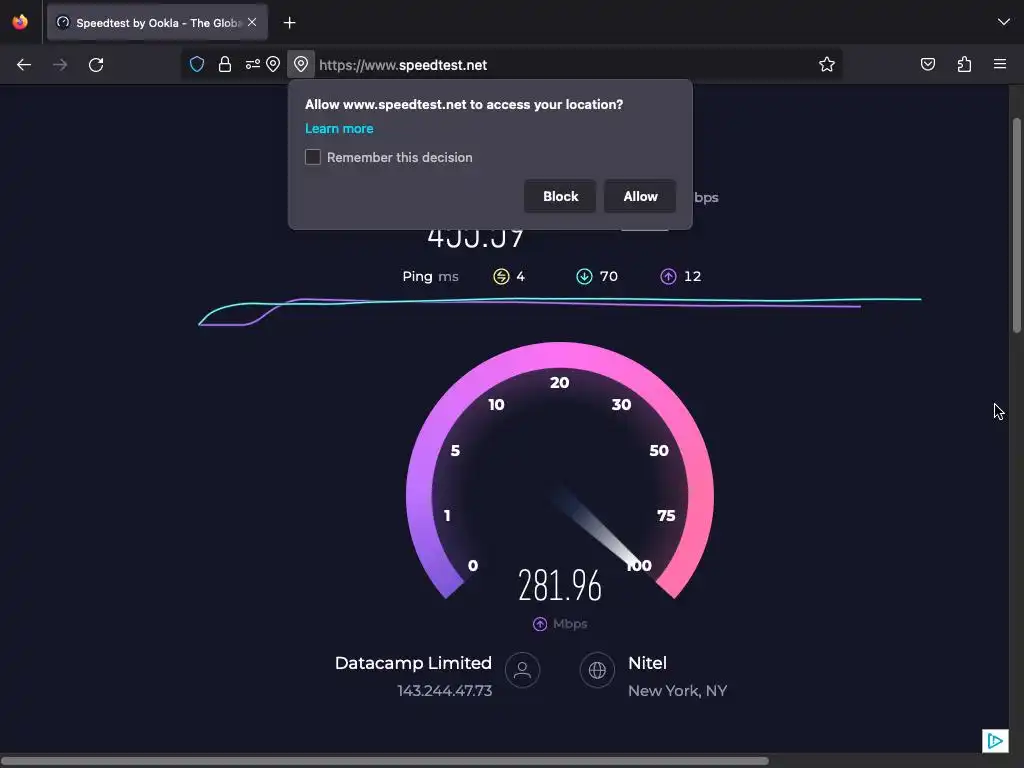Viewport: 1024px width, 768px height.
Task: Open the list all tabs chevron
Action: pos(1004,22)
